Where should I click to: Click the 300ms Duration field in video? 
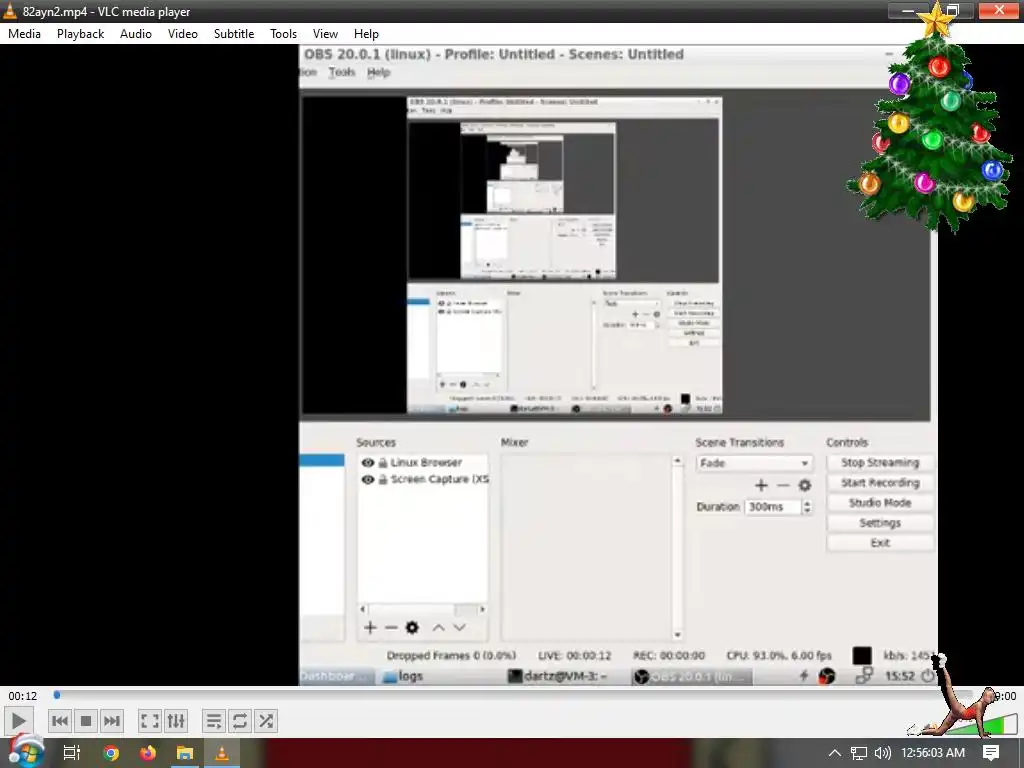pos(773,507)
